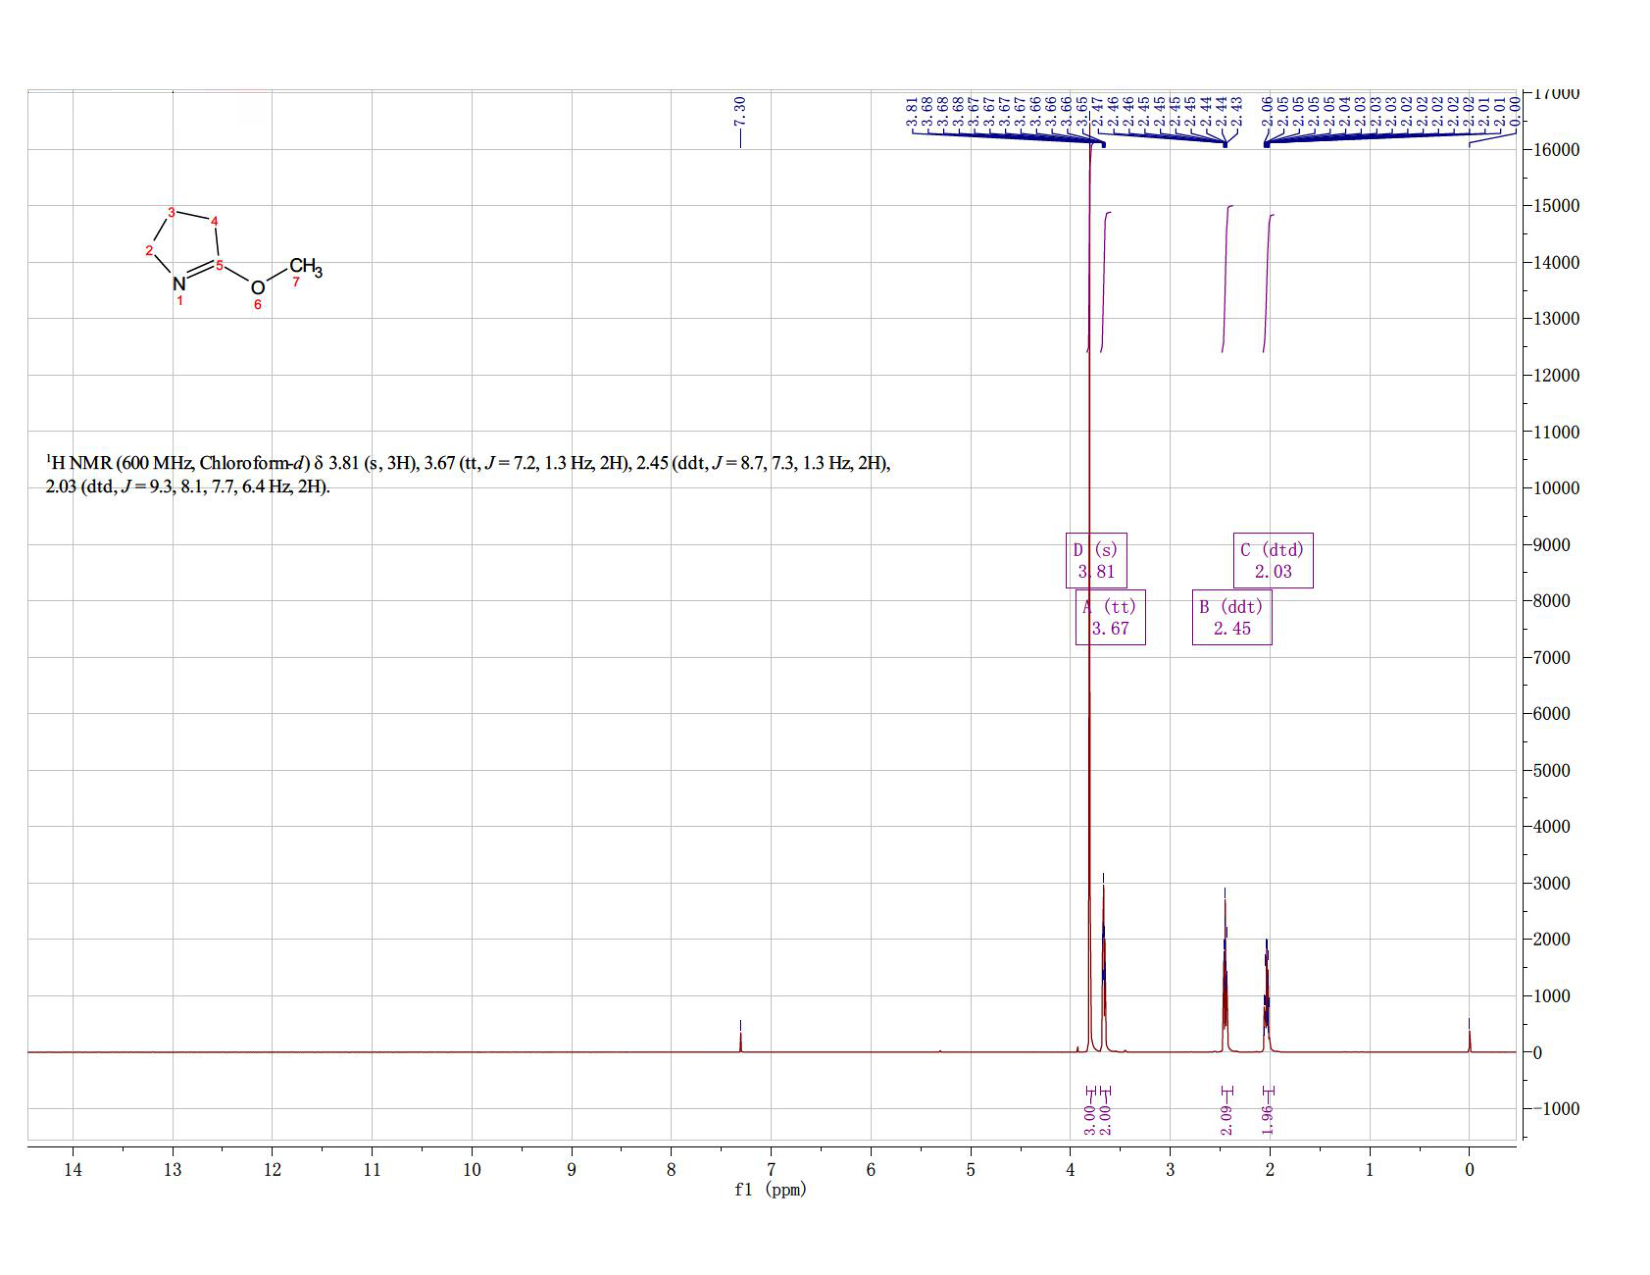Viewport: 1650px width, 1275px height.
Task: Click the 16000 intensity axis tick label
Action: click(x=1555, y=150)
